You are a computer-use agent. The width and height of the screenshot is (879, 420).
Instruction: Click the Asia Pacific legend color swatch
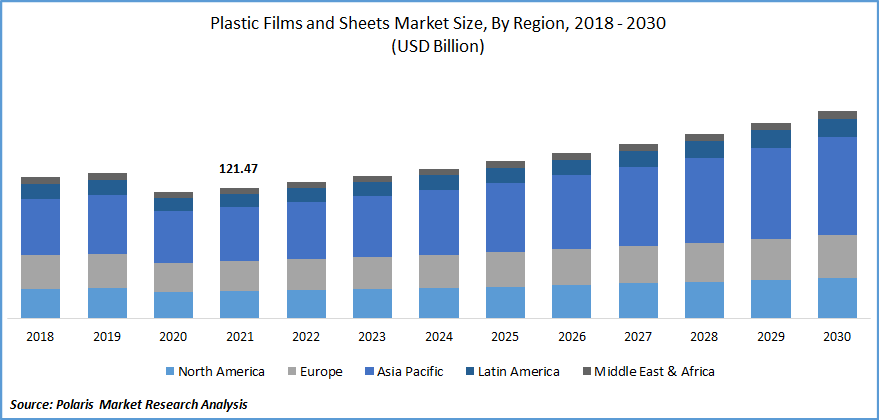pyautogui.click(x=369, y=371)
